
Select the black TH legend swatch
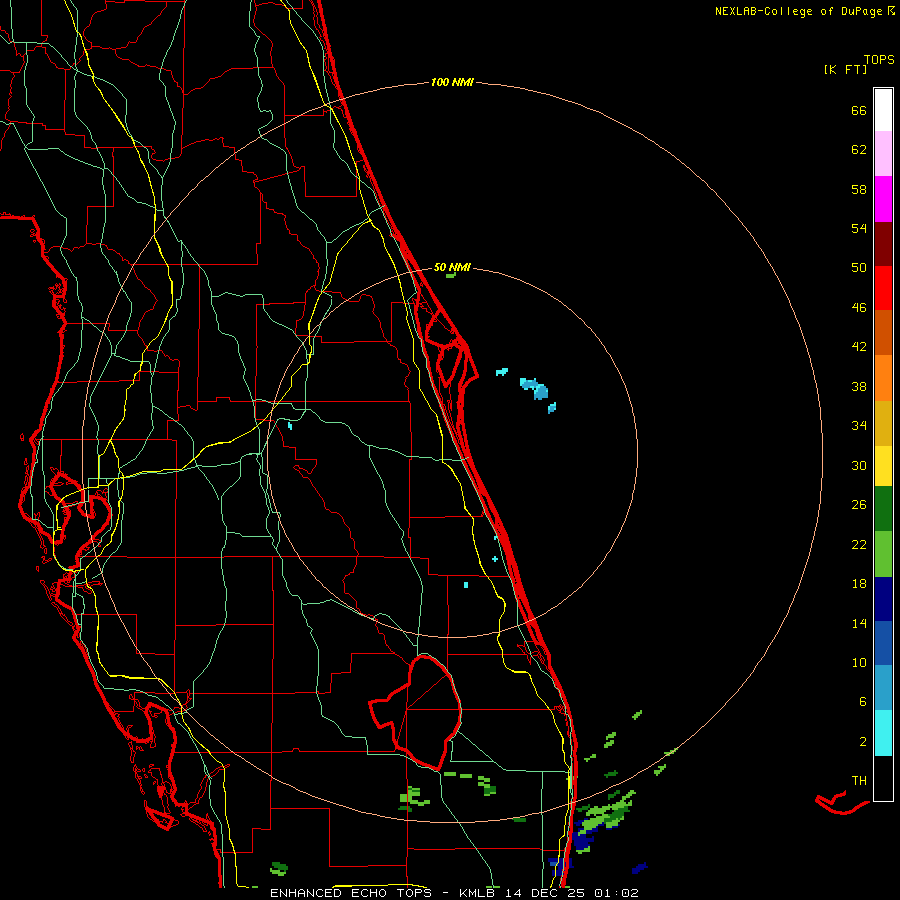pyautogui.click(x=883, y=778)
